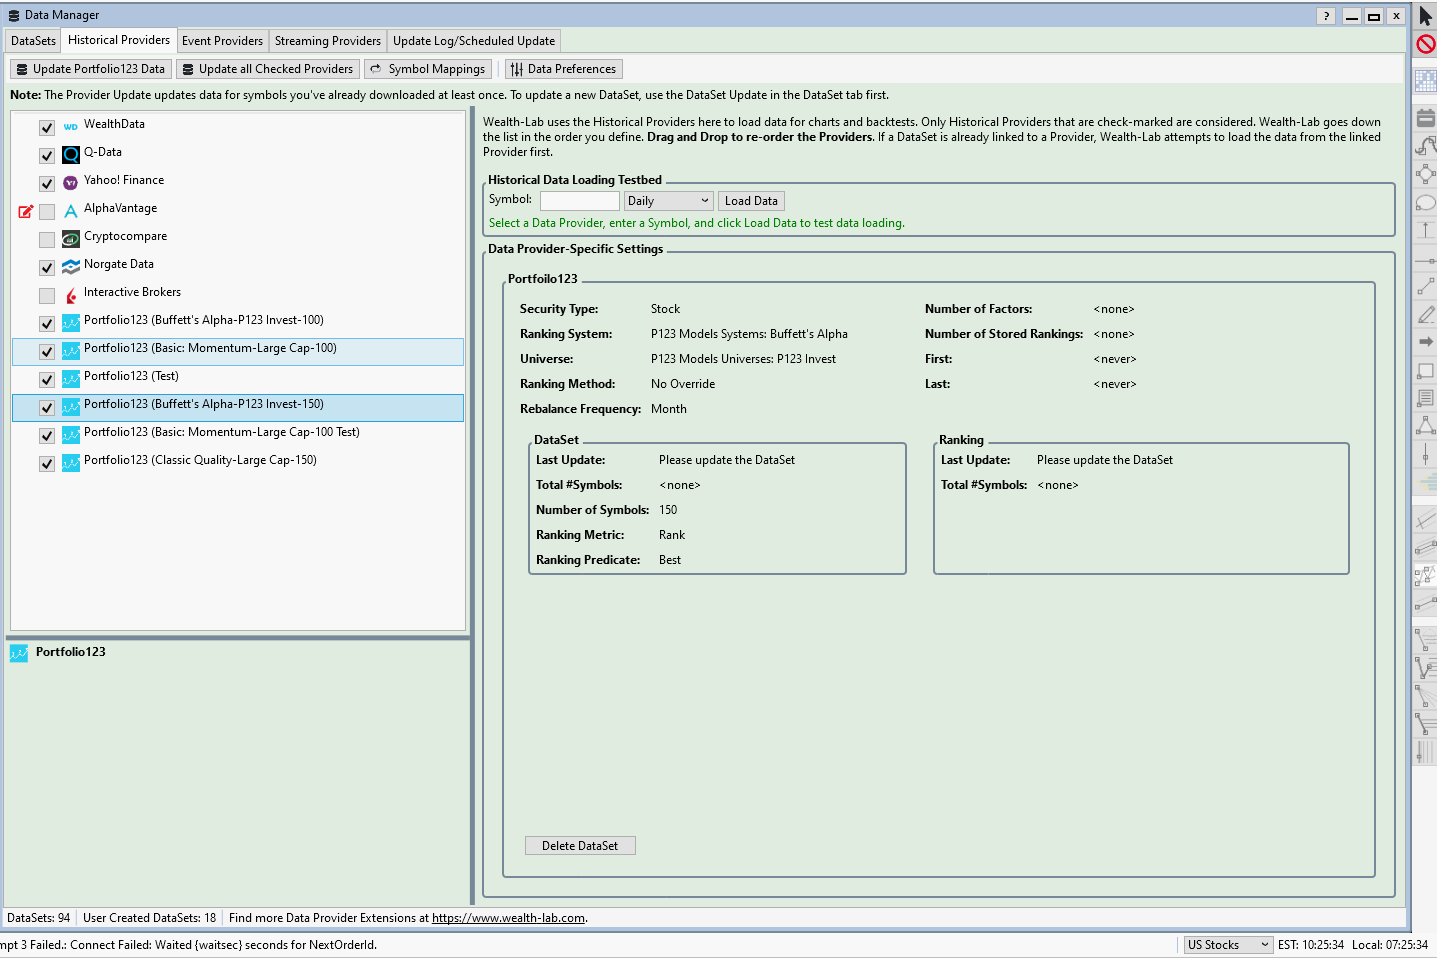Click the Q-Data provider icon
The width and height of the screenshot is (1437, 958).
click(x=71, y=155)
